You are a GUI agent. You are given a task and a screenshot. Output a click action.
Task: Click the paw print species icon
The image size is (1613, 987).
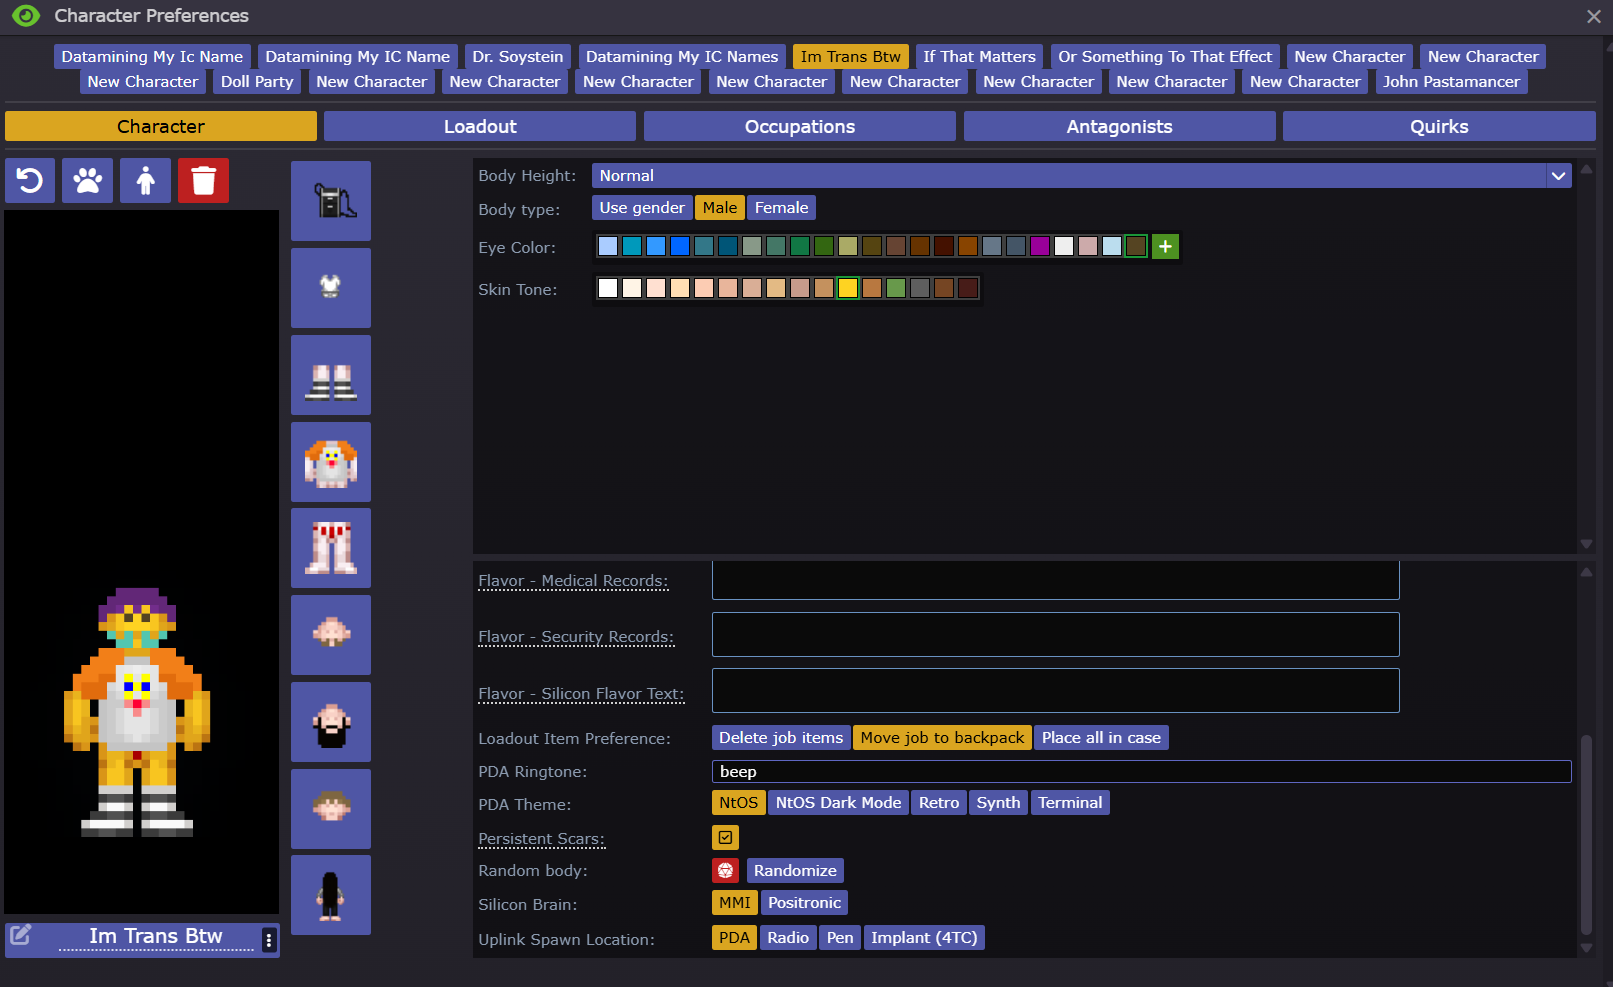coord(88,181)
